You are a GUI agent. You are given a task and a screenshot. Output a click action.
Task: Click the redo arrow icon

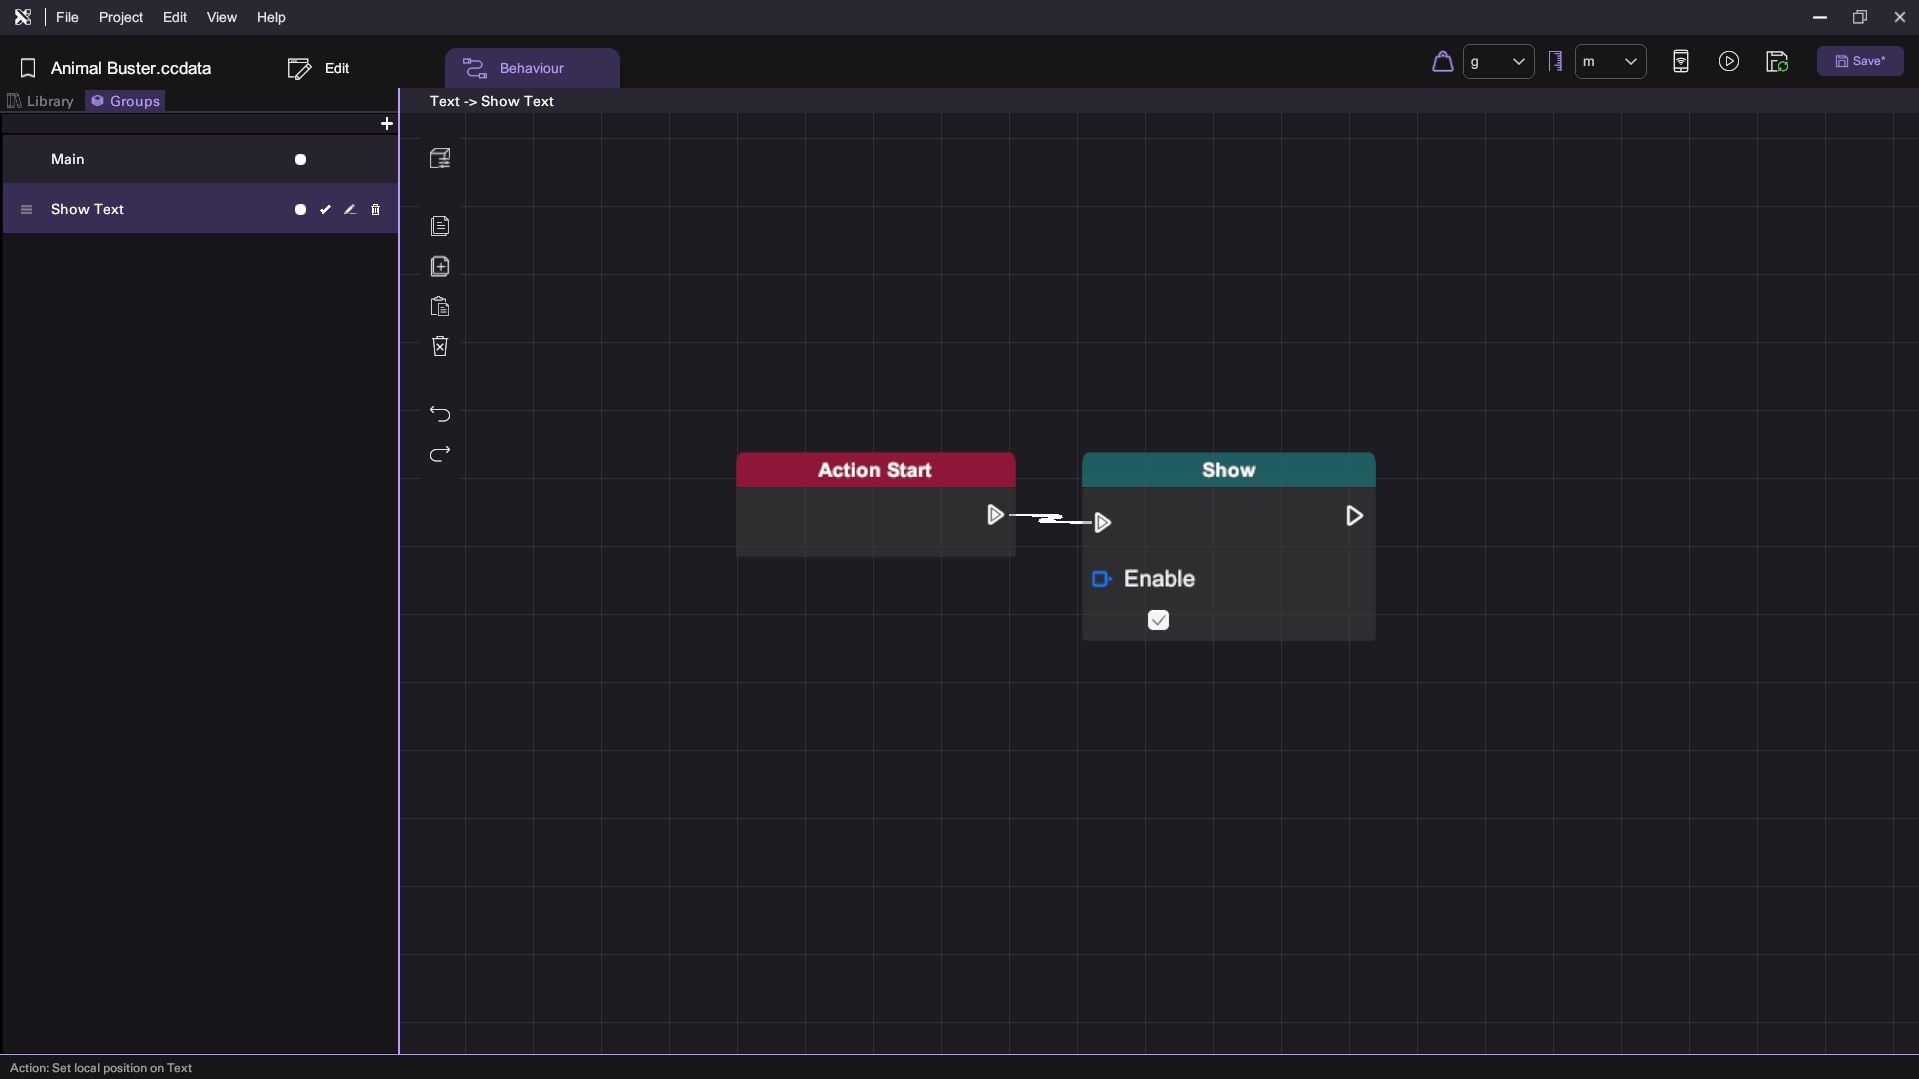(440, 455)
